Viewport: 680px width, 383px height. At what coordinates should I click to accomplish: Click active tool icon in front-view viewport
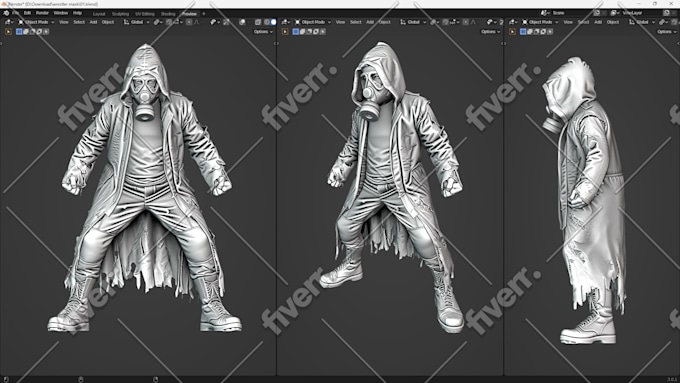8,32
